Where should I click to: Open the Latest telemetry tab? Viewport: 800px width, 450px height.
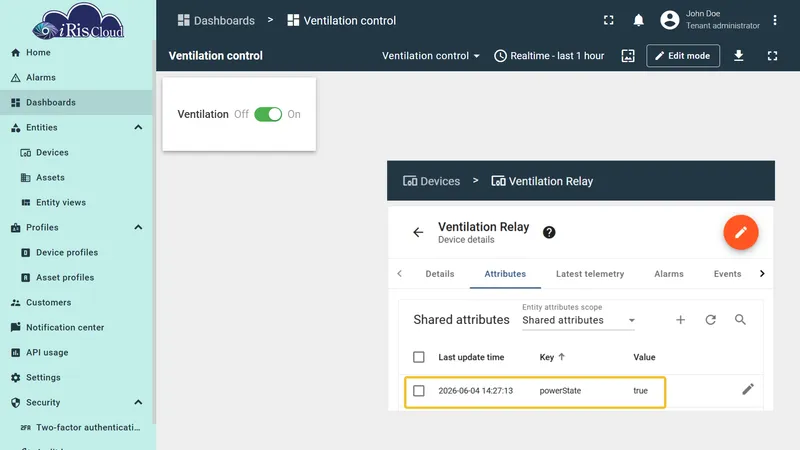(590, 274)
